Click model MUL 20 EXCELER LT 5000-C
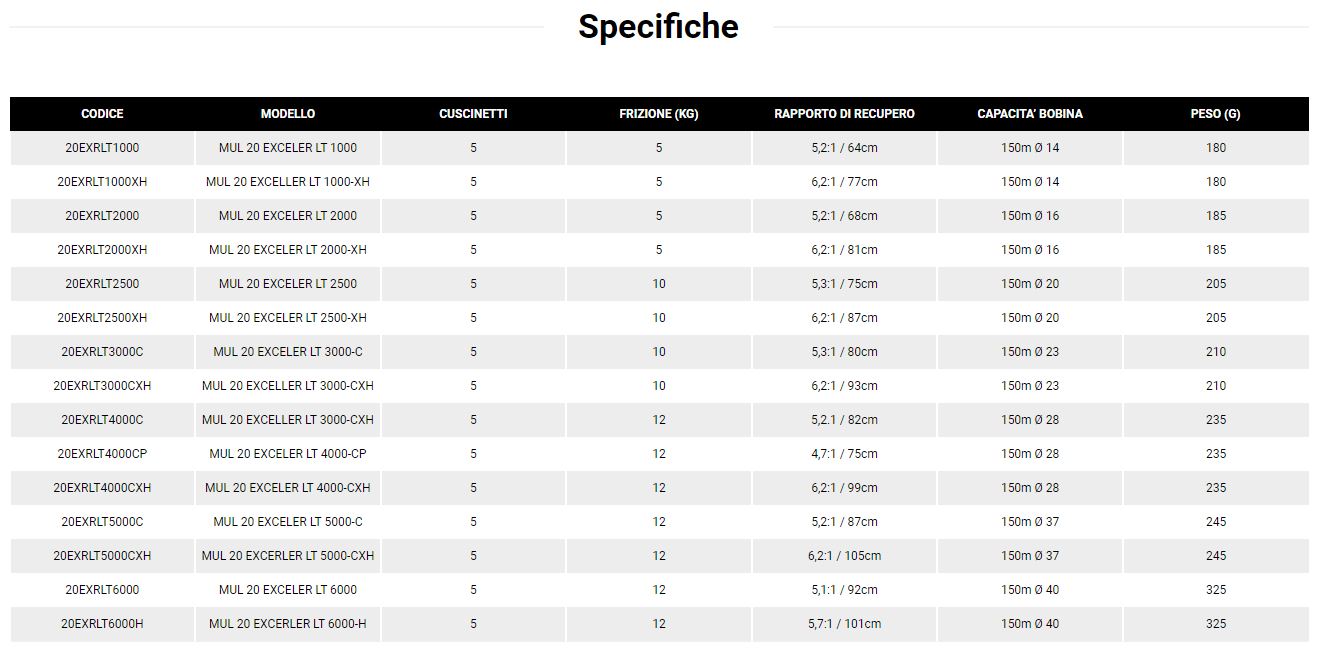This screenshot has width=1321, height=648. (288, 522)
